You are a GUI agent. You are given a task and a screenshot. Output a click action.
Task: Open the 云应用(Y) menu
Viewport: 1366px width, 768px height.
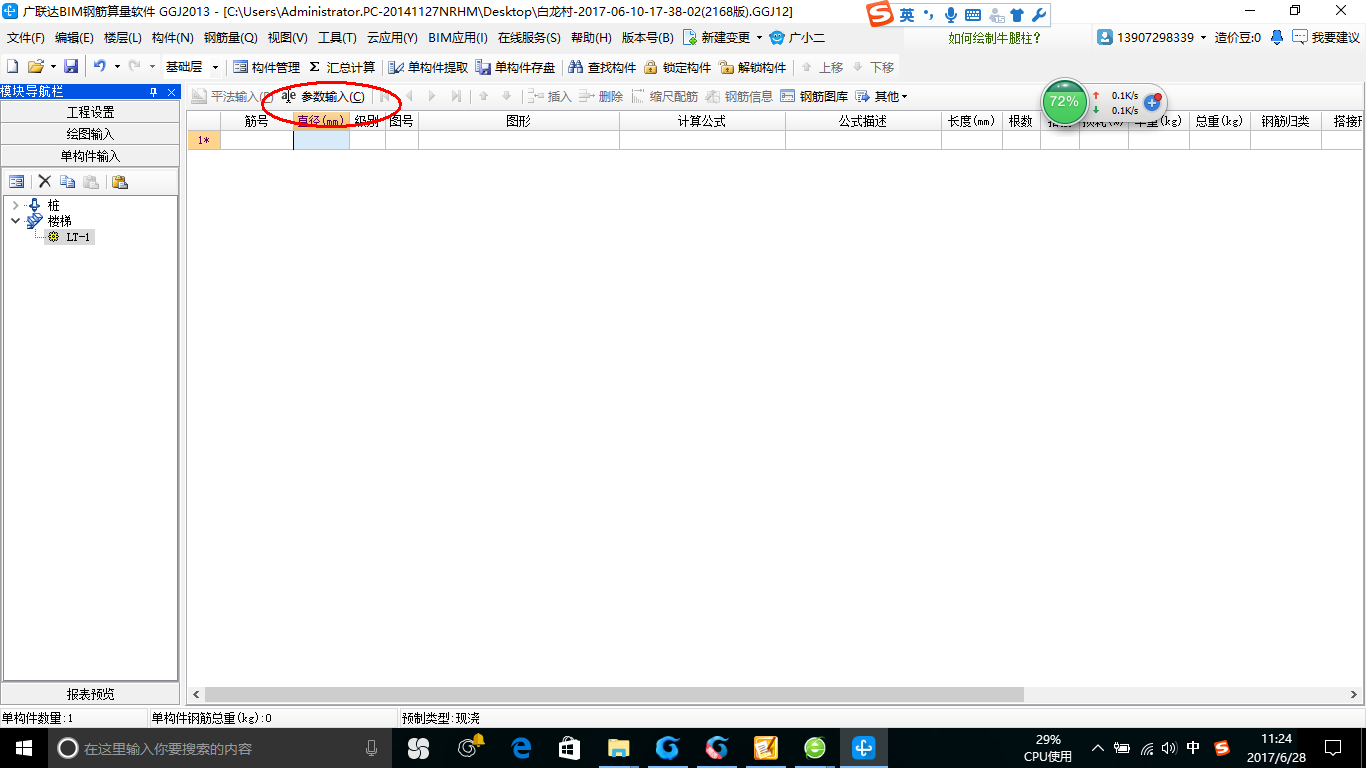[392, 38]
